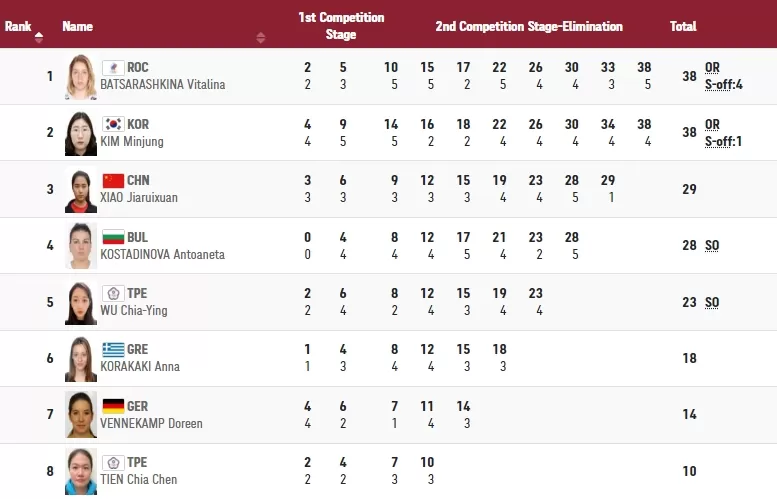Image resolution: width=777 pixels, height=499 pixels.
Task: Click the Germany flag icon
Action: pyautogui.click(x=113, y=406)
